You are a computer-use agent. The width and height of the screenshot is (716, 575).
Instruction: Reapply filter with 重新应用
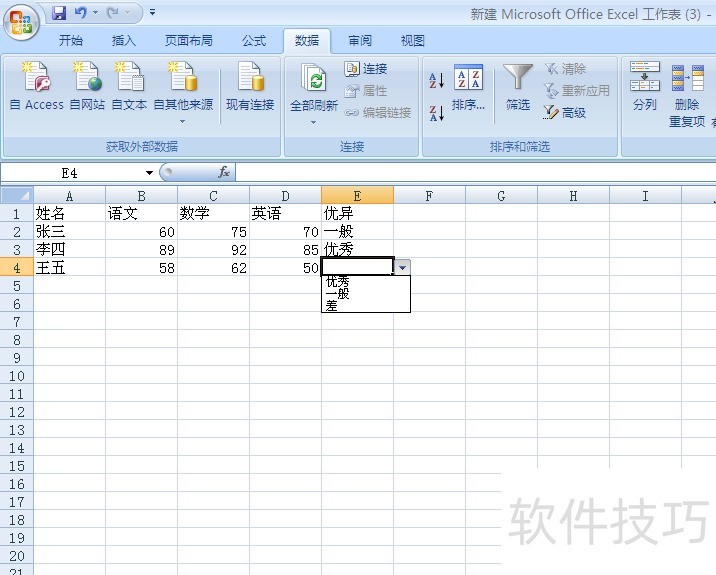pos(577,91)
